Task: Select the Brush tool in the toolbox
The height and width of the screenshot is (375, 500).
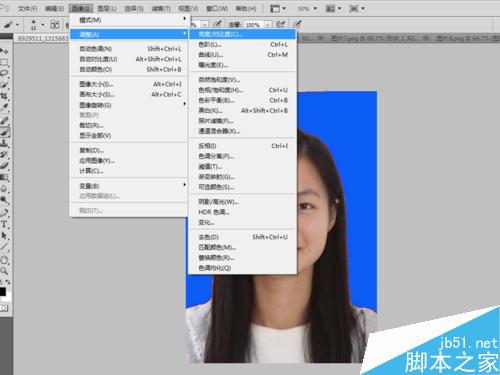Action: (4, 132)
